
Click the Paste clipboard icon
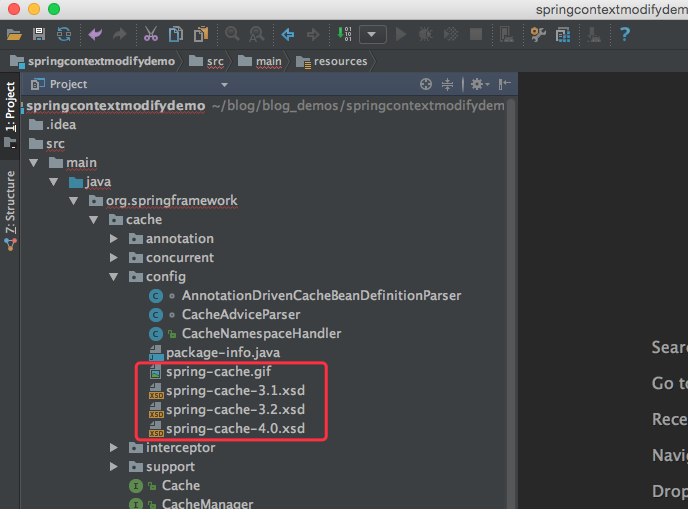coord(201,34)
